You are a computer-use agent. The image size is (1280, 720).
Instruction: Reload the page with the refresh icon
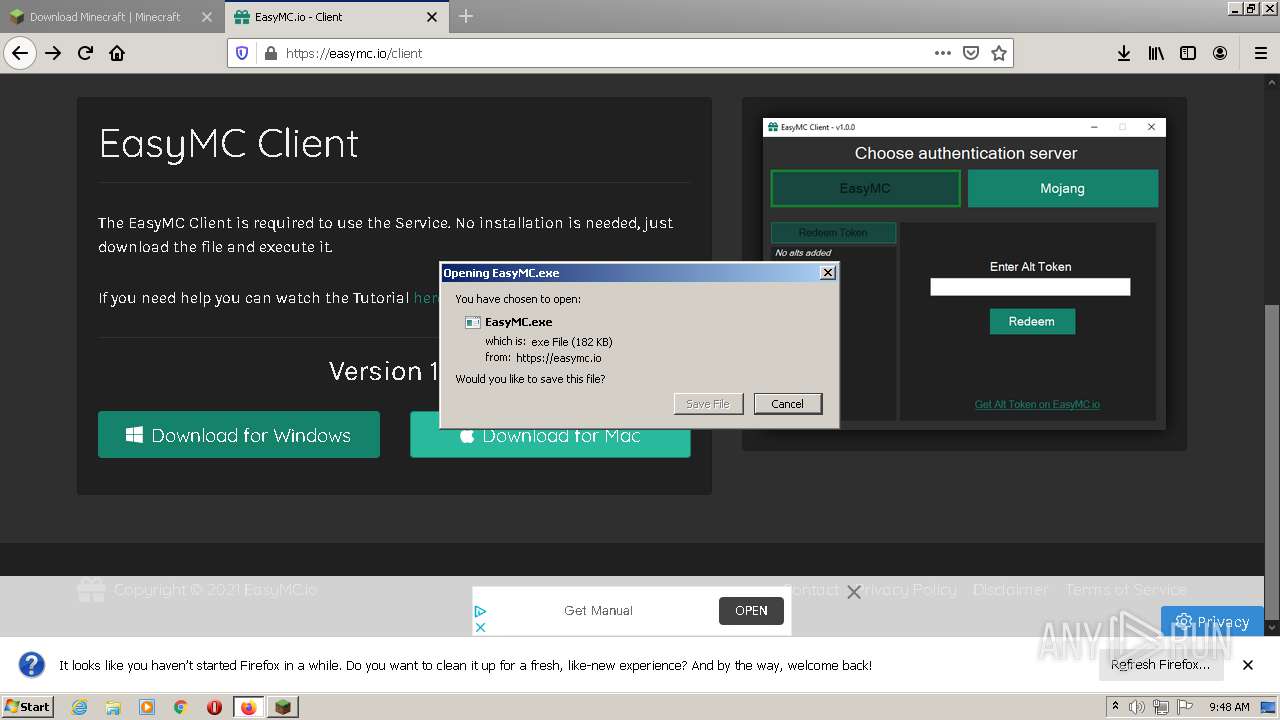(x=85, y=53)
